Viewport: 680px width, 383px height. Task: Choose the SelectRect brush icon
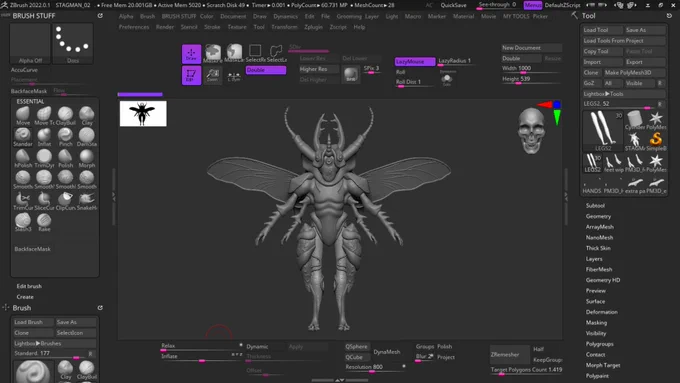click(x=255, y=53)
